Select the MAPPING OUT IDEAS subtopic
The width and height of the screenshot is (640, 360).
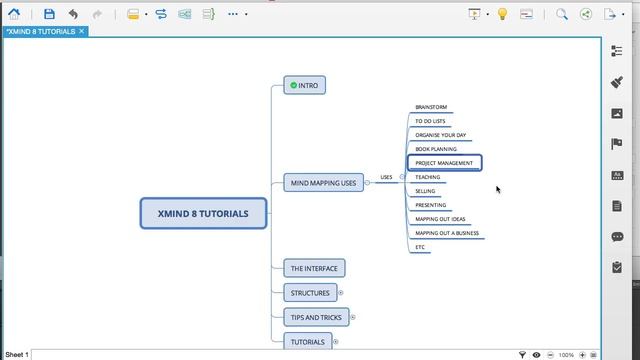pos(440,219)
